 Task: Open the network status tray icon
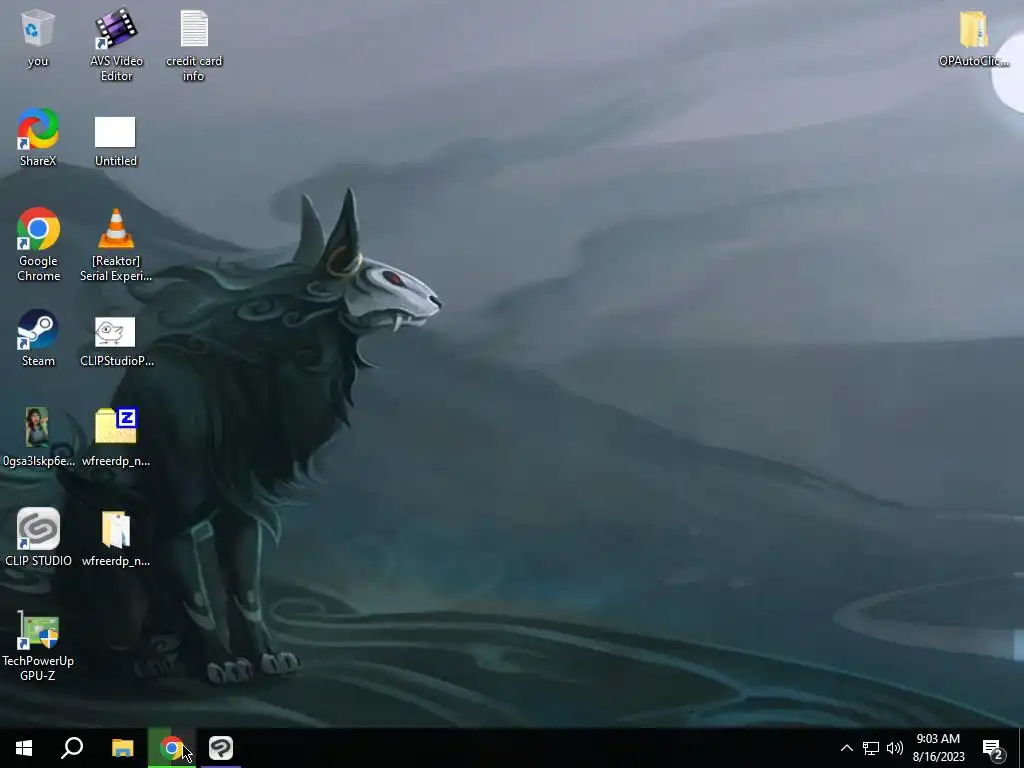(x=871, y=748)
